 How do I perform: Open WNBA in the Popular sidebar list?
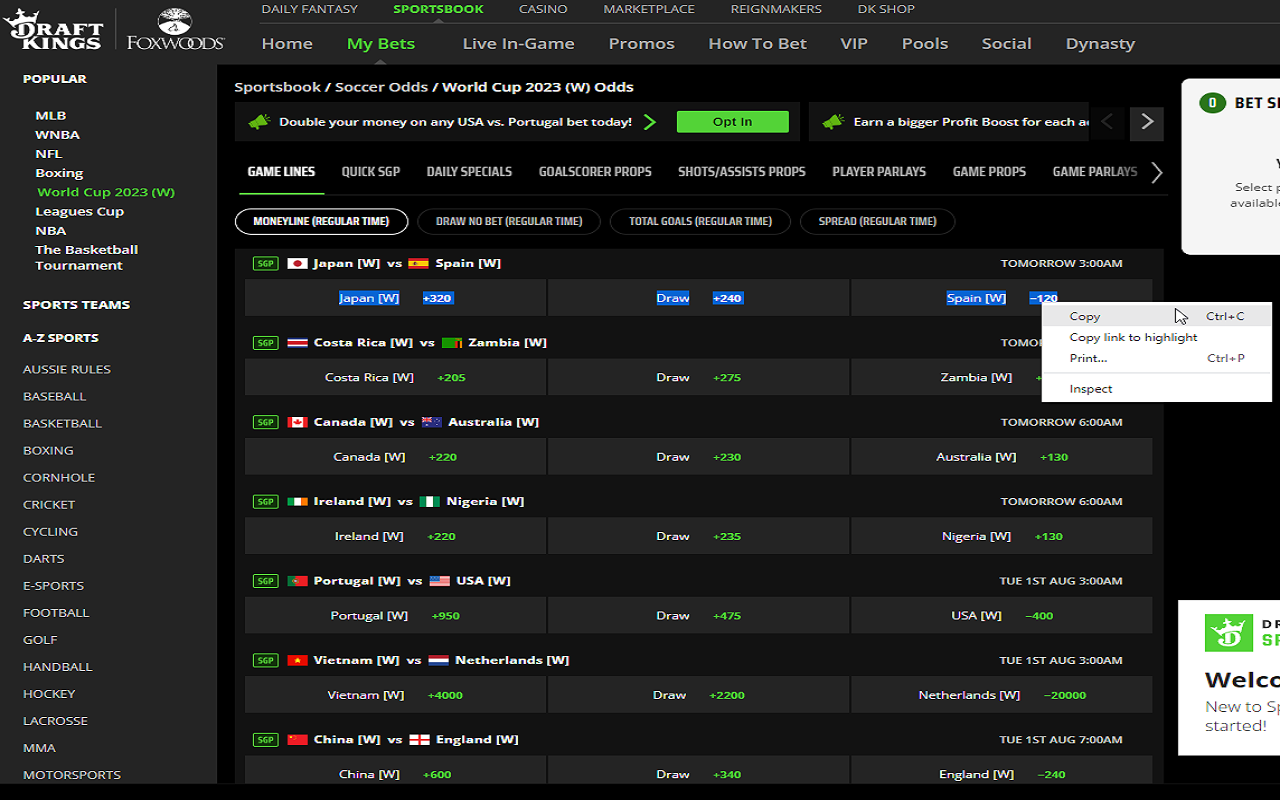[x=57, y=135]
